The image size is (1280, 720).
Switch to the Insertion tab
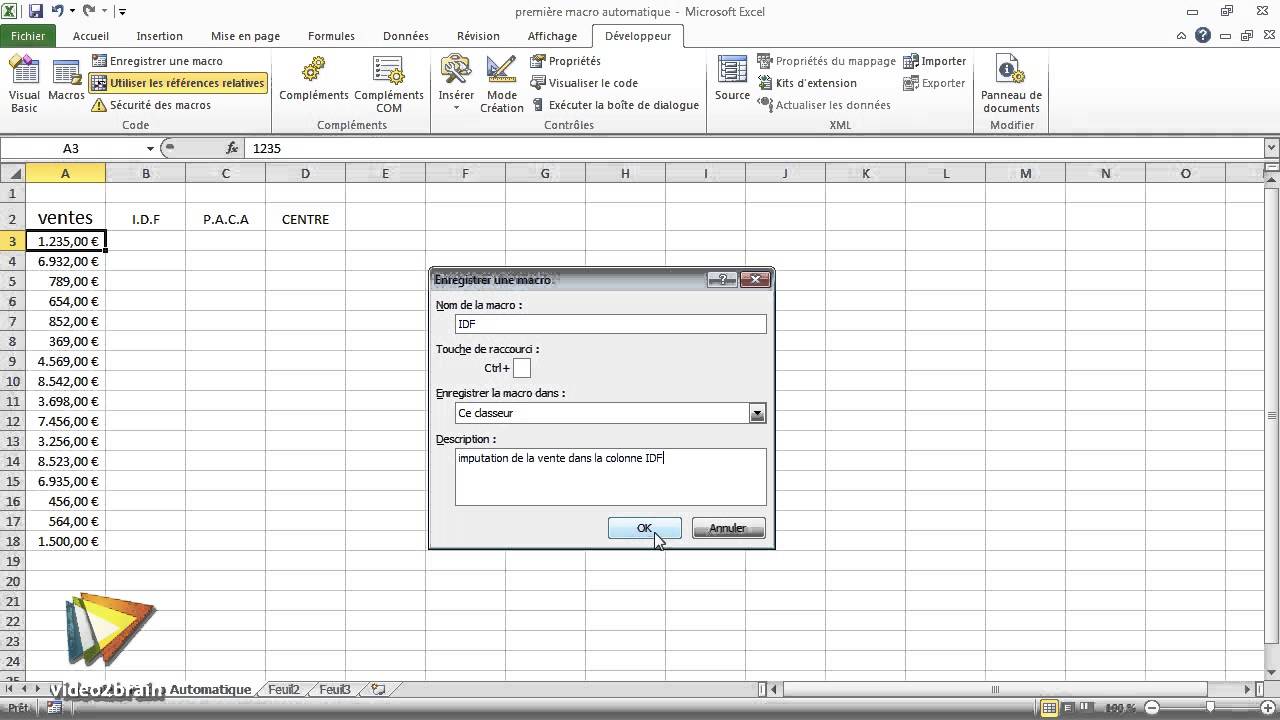[159, 36]
